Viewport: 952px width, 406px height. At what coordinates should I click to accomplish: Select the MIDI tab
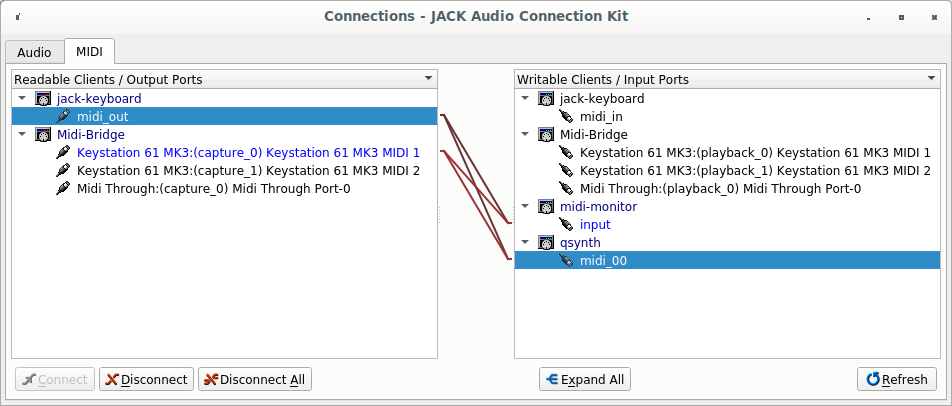89,52
